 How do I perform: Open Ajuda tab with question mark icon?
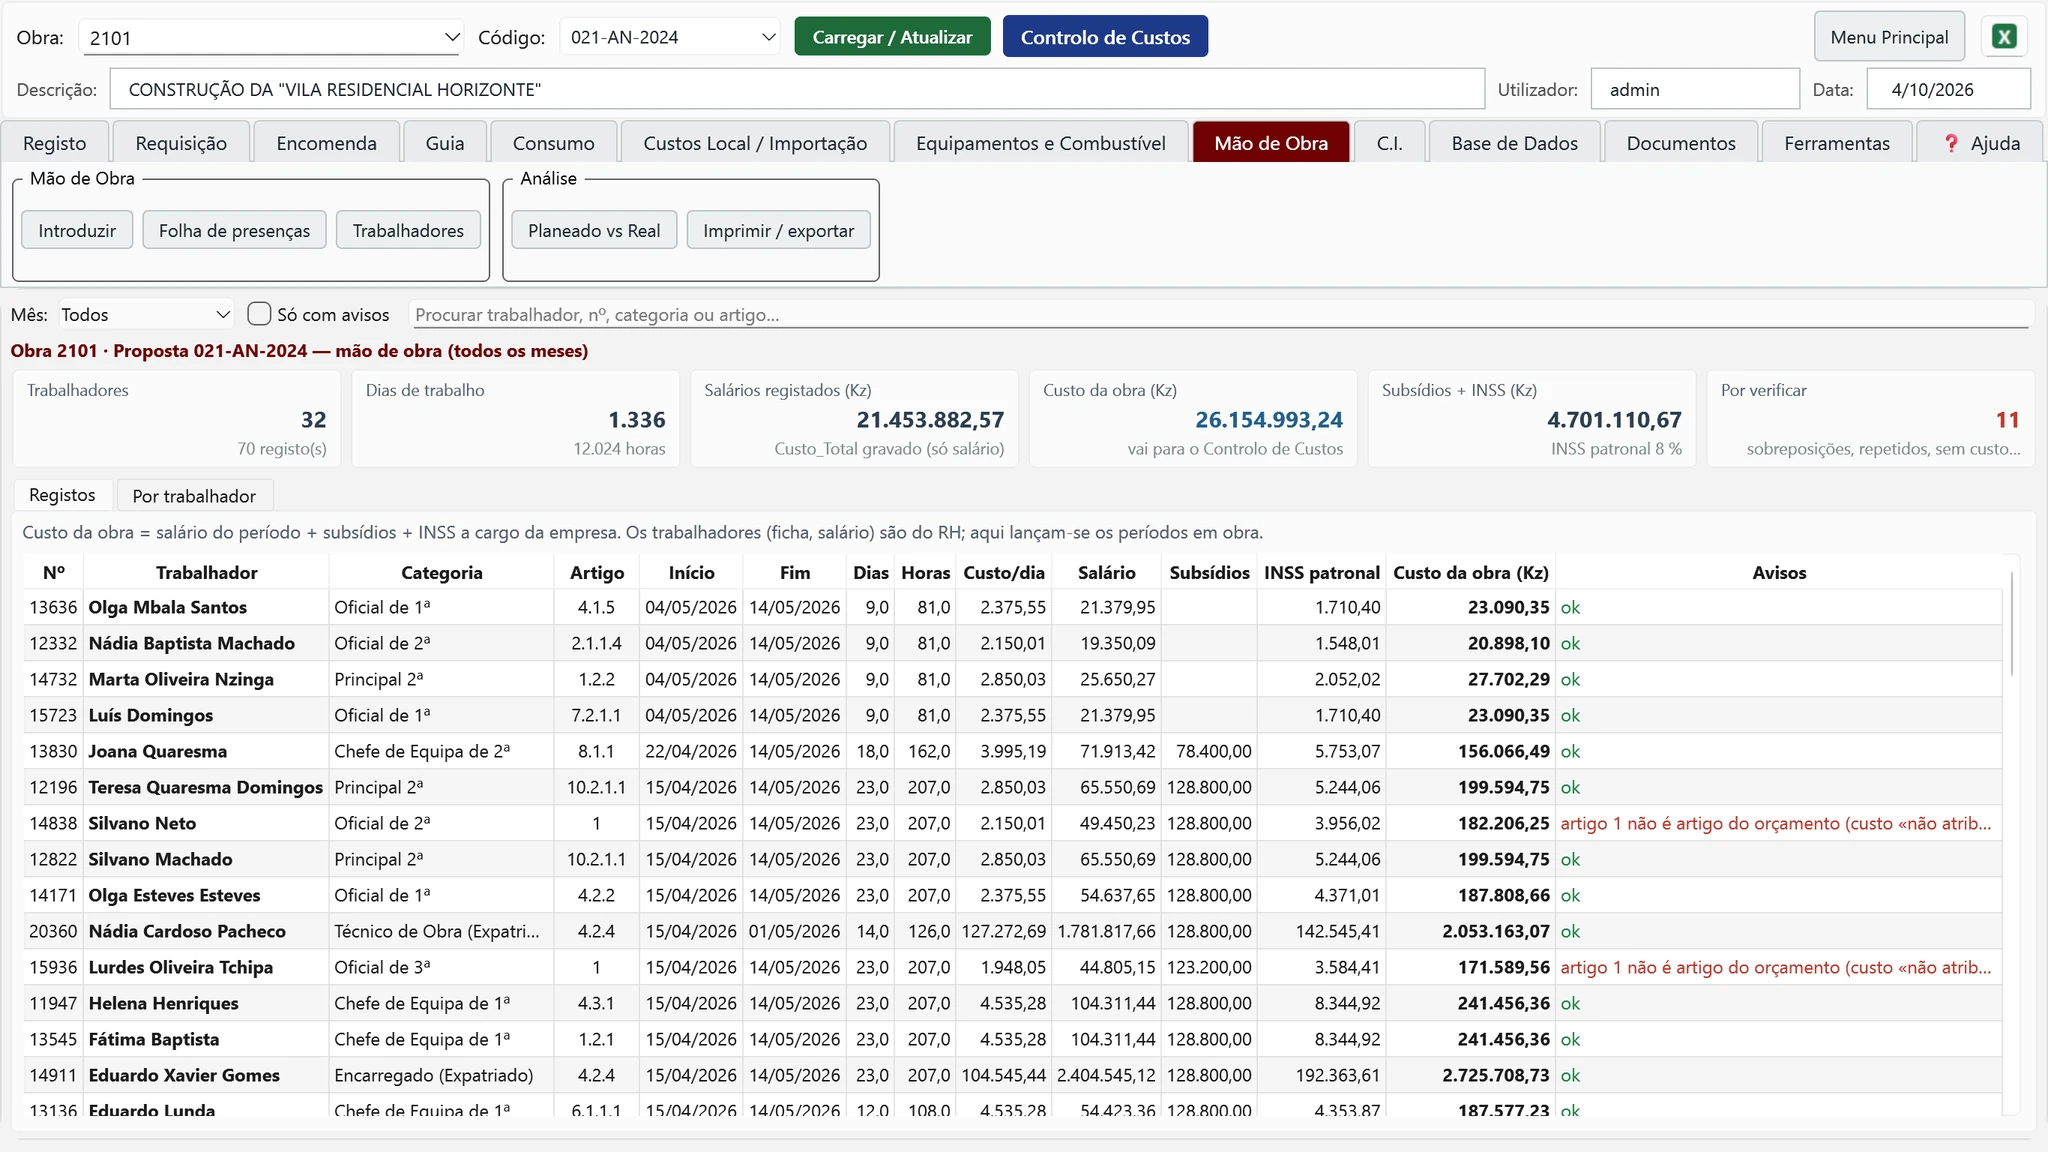click(x=1981, y=143)
